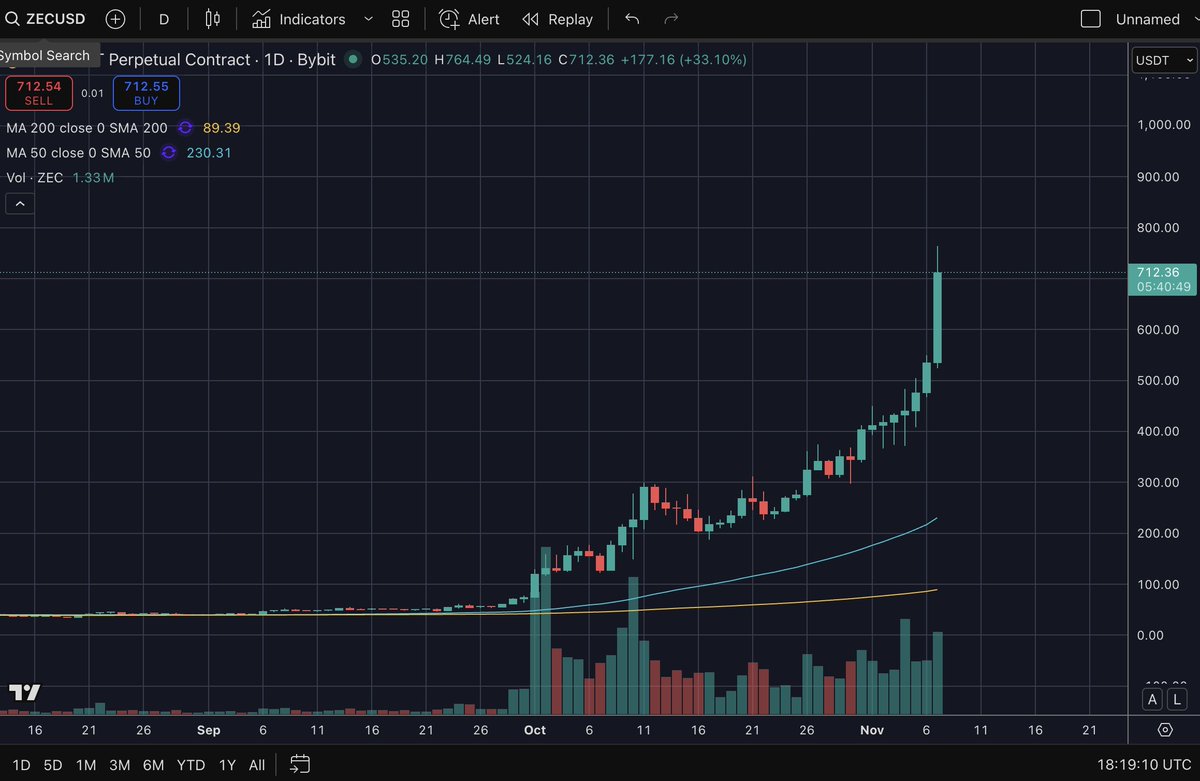This screenshot has width=1200, height=781.
Task: Add symbol to compare with plus icon
Action: click(116, 19)
